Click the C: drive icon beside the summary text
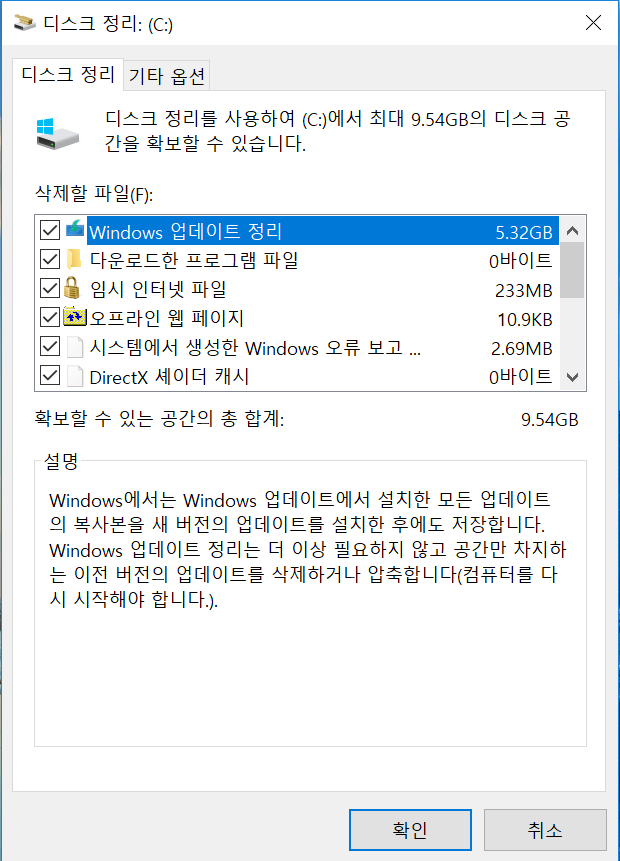Image resolution: width=620 pixels, height=861 pixels. pos(57,133)
